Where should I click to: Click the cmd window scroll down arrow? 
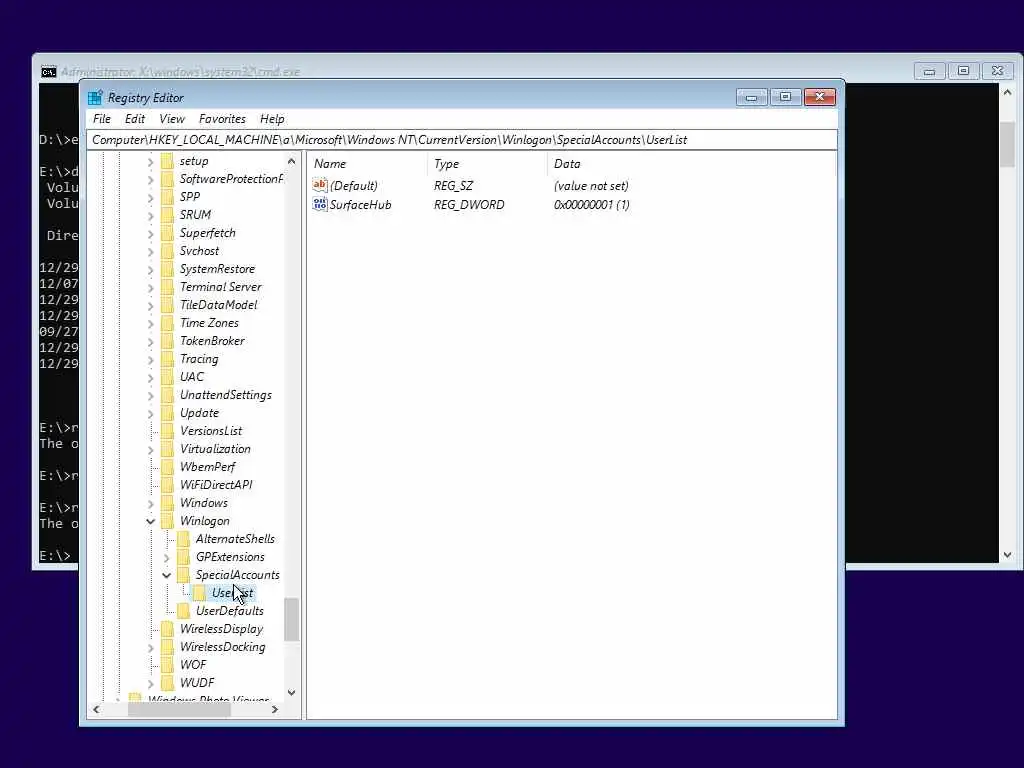1007,554
